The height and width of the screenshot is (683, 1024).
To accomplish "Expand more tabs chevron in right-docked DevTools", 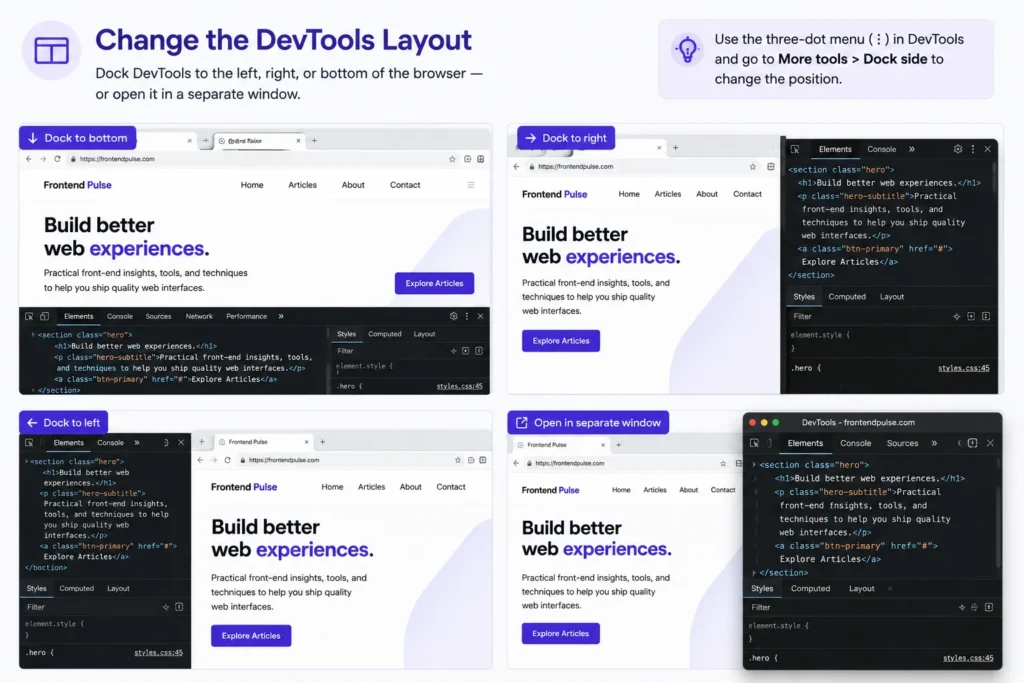I will tap(912, 149).
